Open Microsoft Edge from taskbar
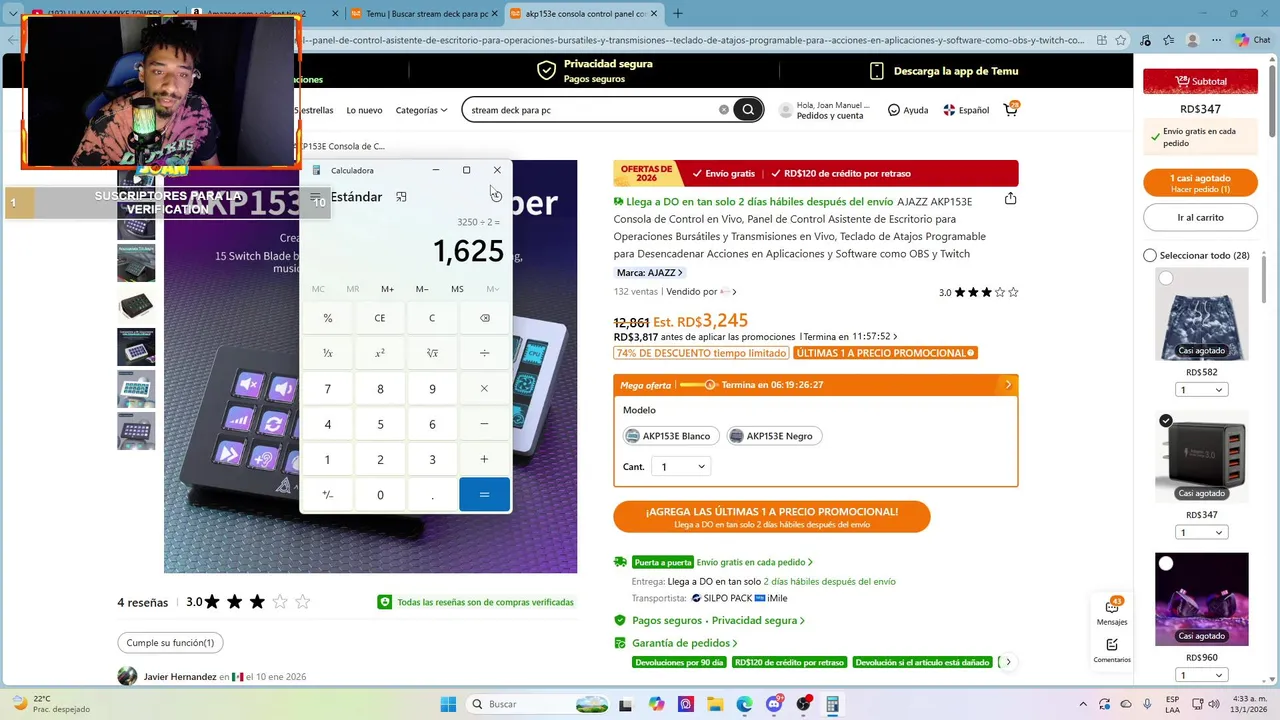This screenshot has height=720, width=1280. pyautogui.click(x=744, y=704)
